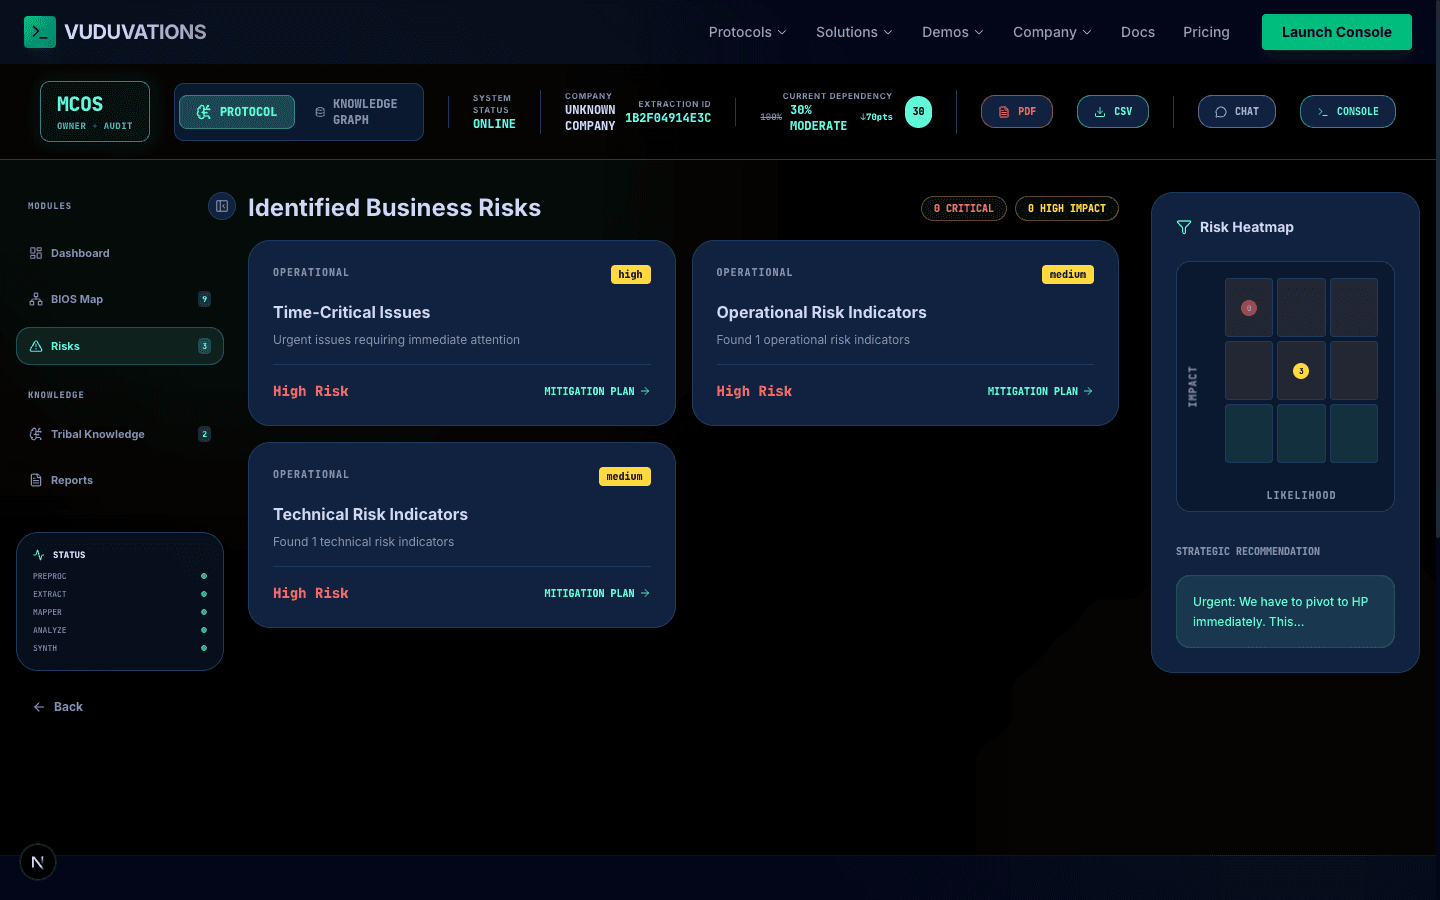The image size is (1440, 900).
Task: Click the high severity tag on Time-Critical Issues
Action: click(631, 275)
